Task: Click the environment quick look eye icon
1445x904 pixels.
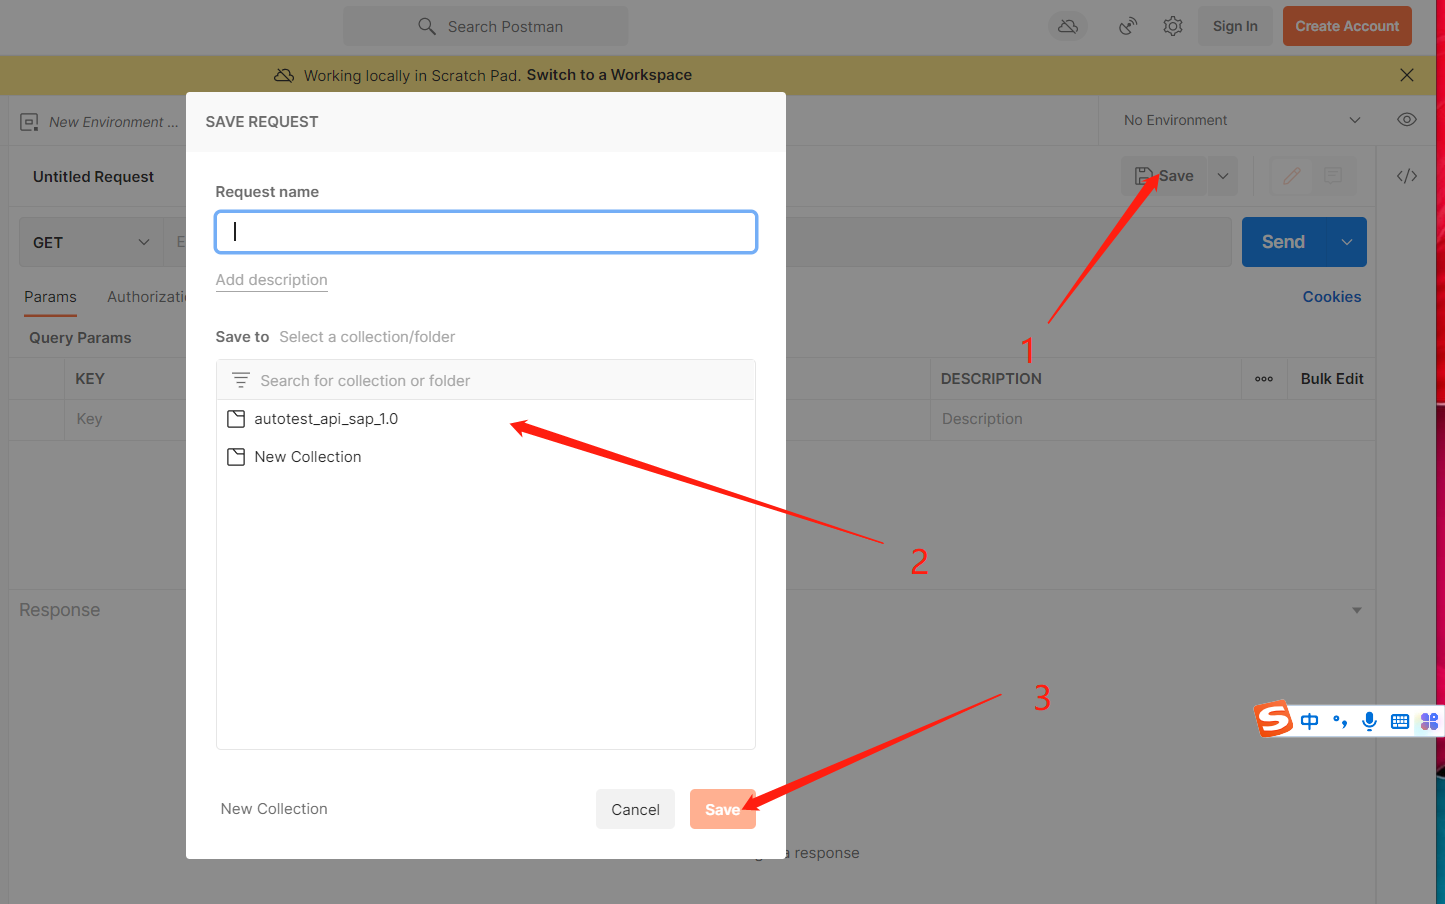Action: pos(1407,120)
